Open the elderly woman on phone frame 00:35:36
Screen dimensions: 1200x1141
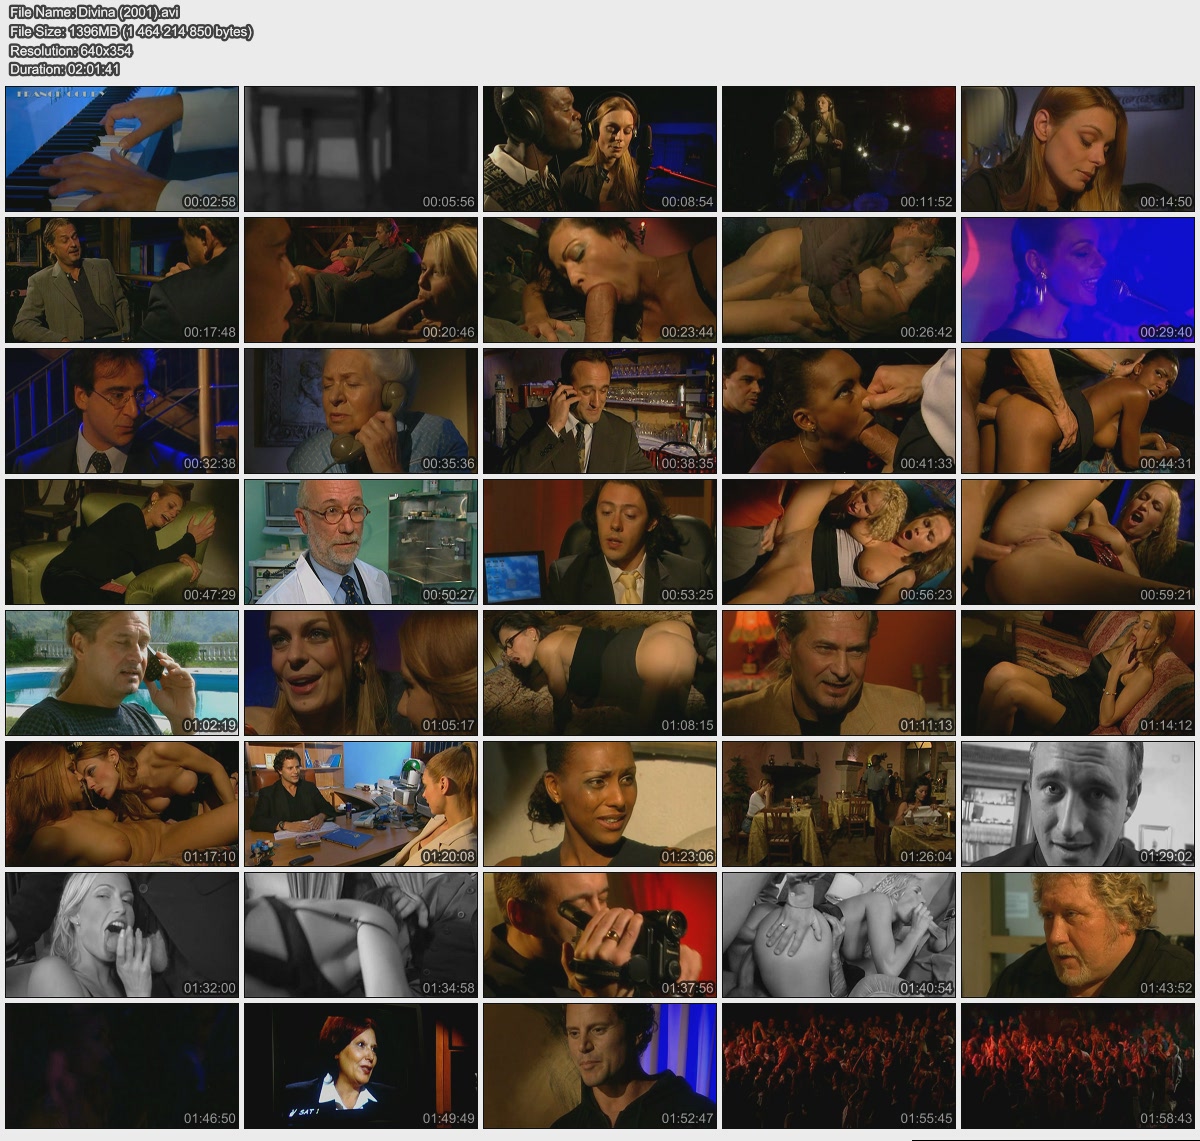click(x=361, y=411)
